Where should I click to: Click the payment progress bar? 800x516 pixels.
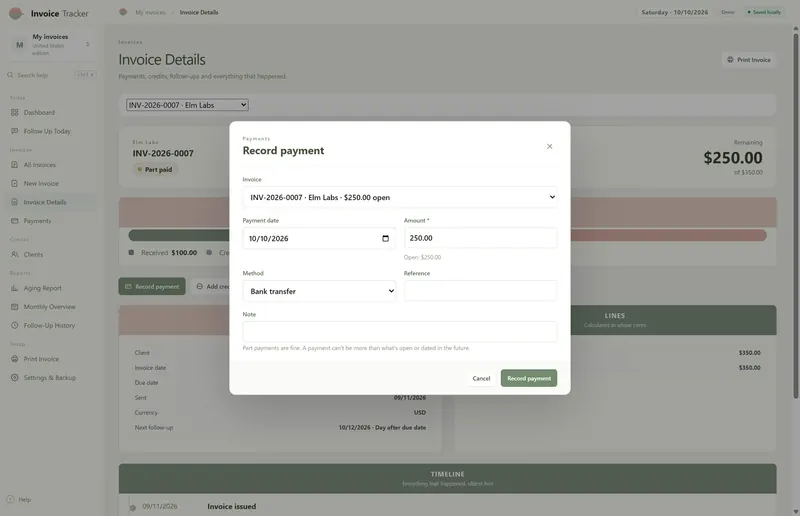[x=447, y=235]
